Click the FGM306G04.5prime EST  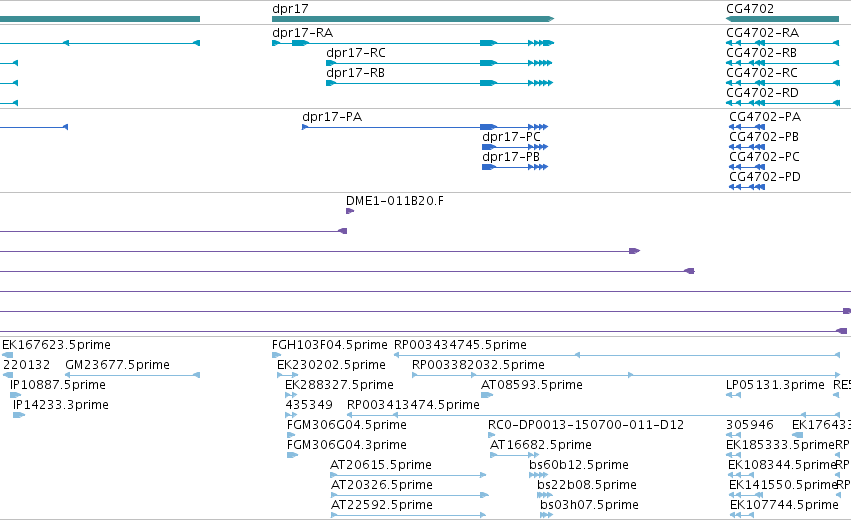(291, 435)
